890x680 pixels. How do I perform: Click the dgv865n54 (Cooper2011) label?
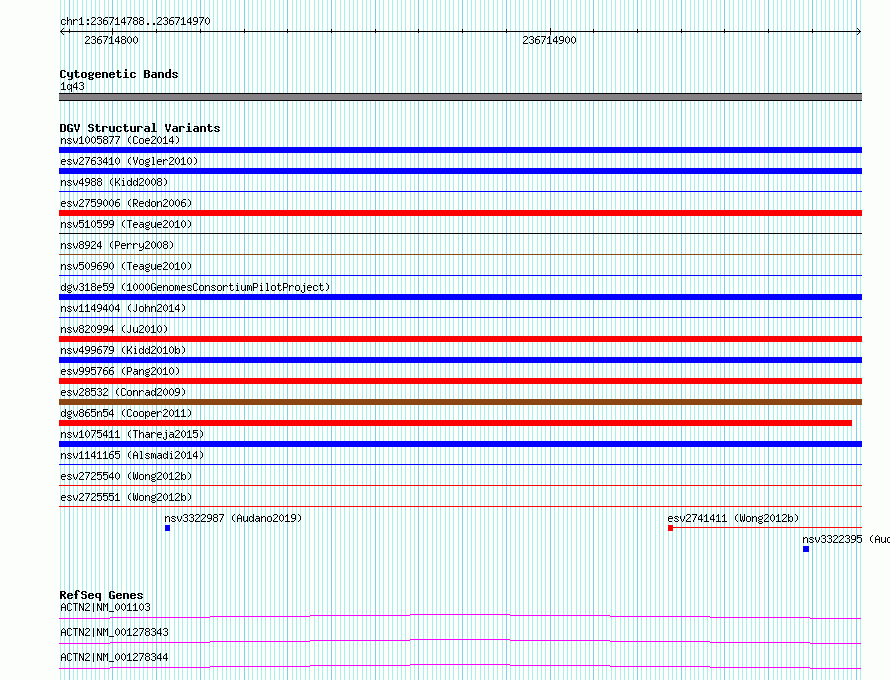[126, 413]
